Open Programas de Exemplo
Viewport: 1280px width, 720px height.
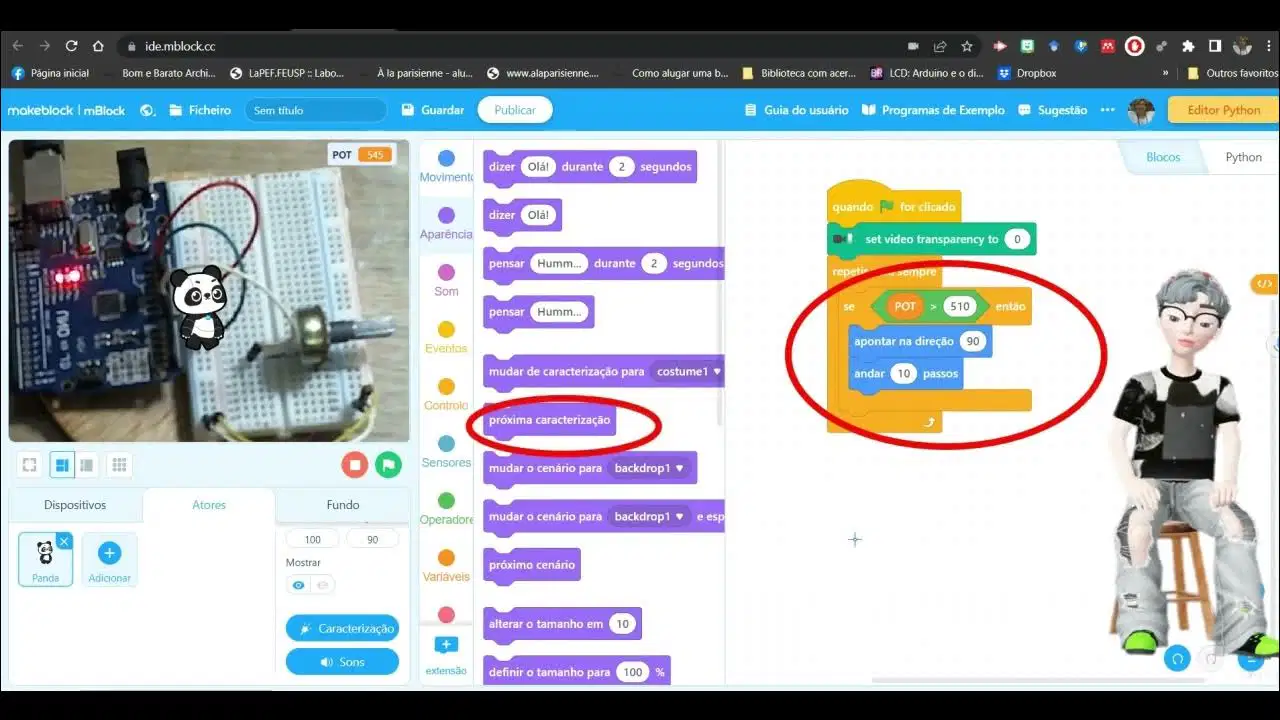click(x=933, y=110)
